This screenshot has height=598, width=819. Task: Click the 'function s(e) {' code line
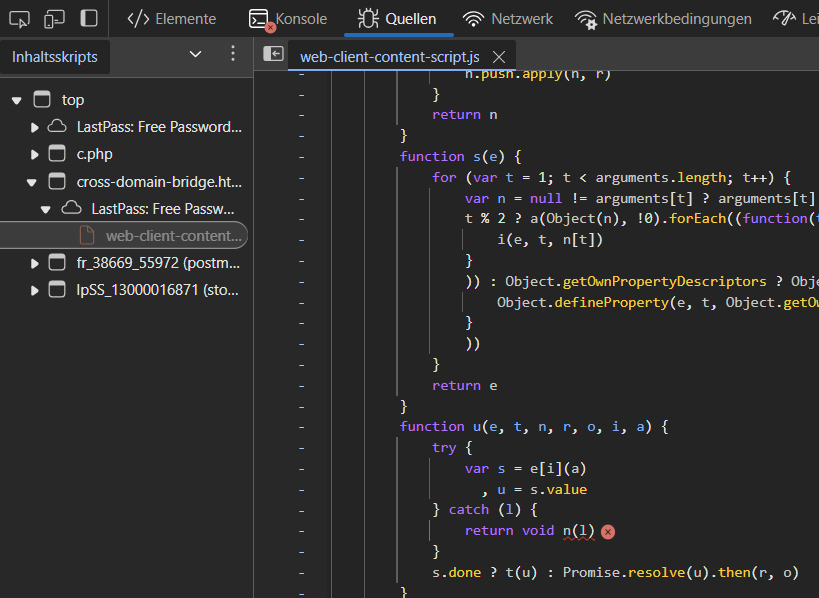tap(460, 157)
